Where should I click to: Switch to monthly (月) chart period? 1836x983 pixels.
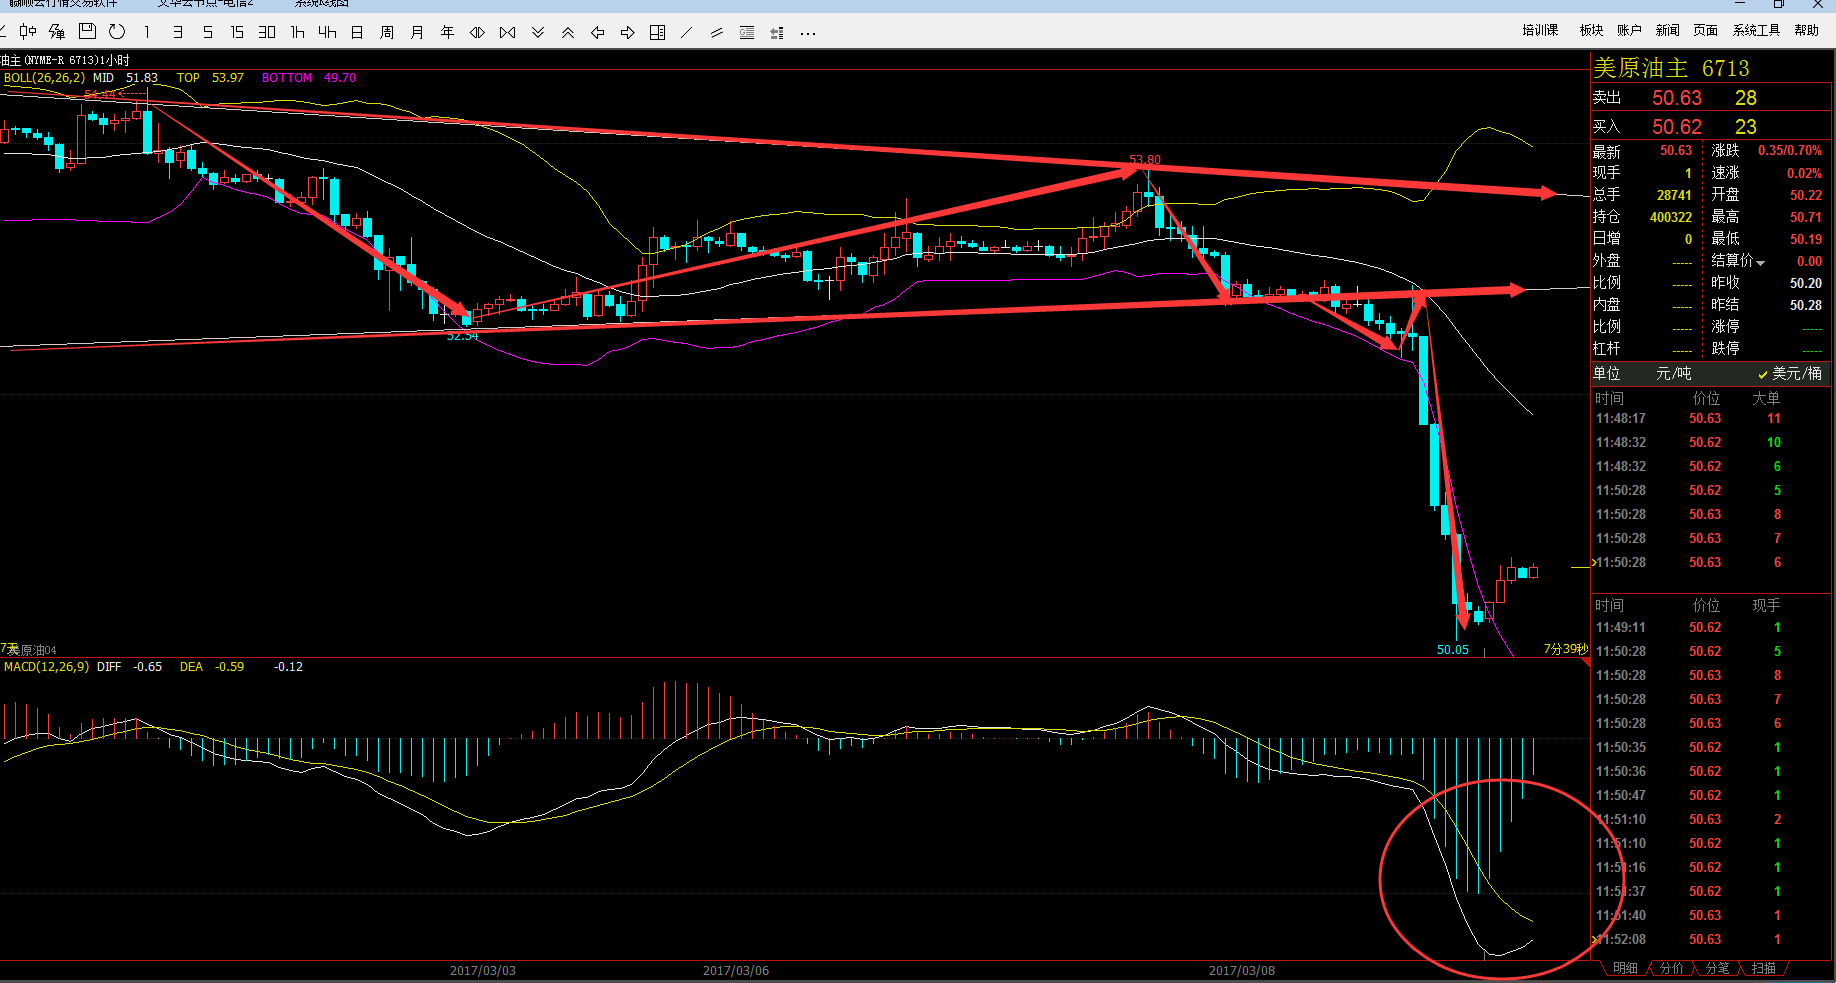pos(417,32)
